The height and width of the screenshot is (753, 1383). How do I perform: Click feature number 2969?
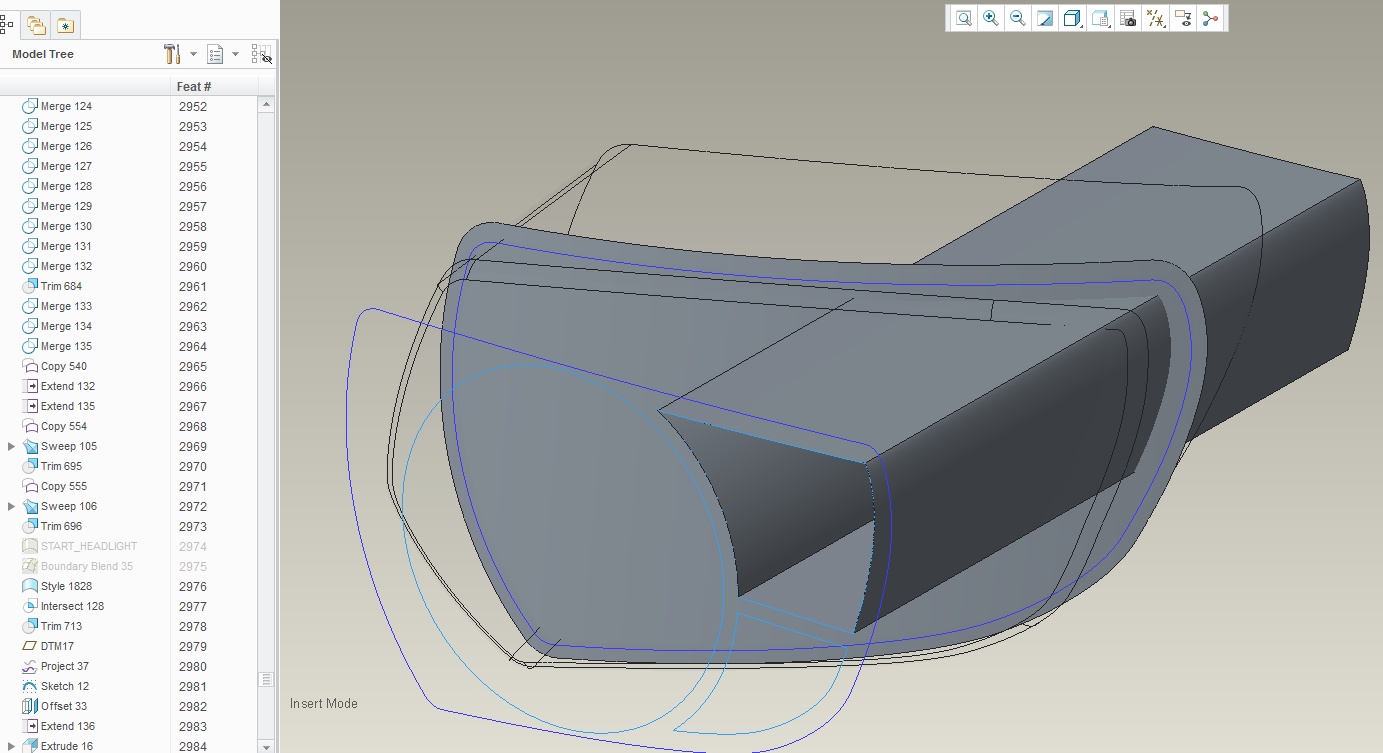click(x=193, y=446)
